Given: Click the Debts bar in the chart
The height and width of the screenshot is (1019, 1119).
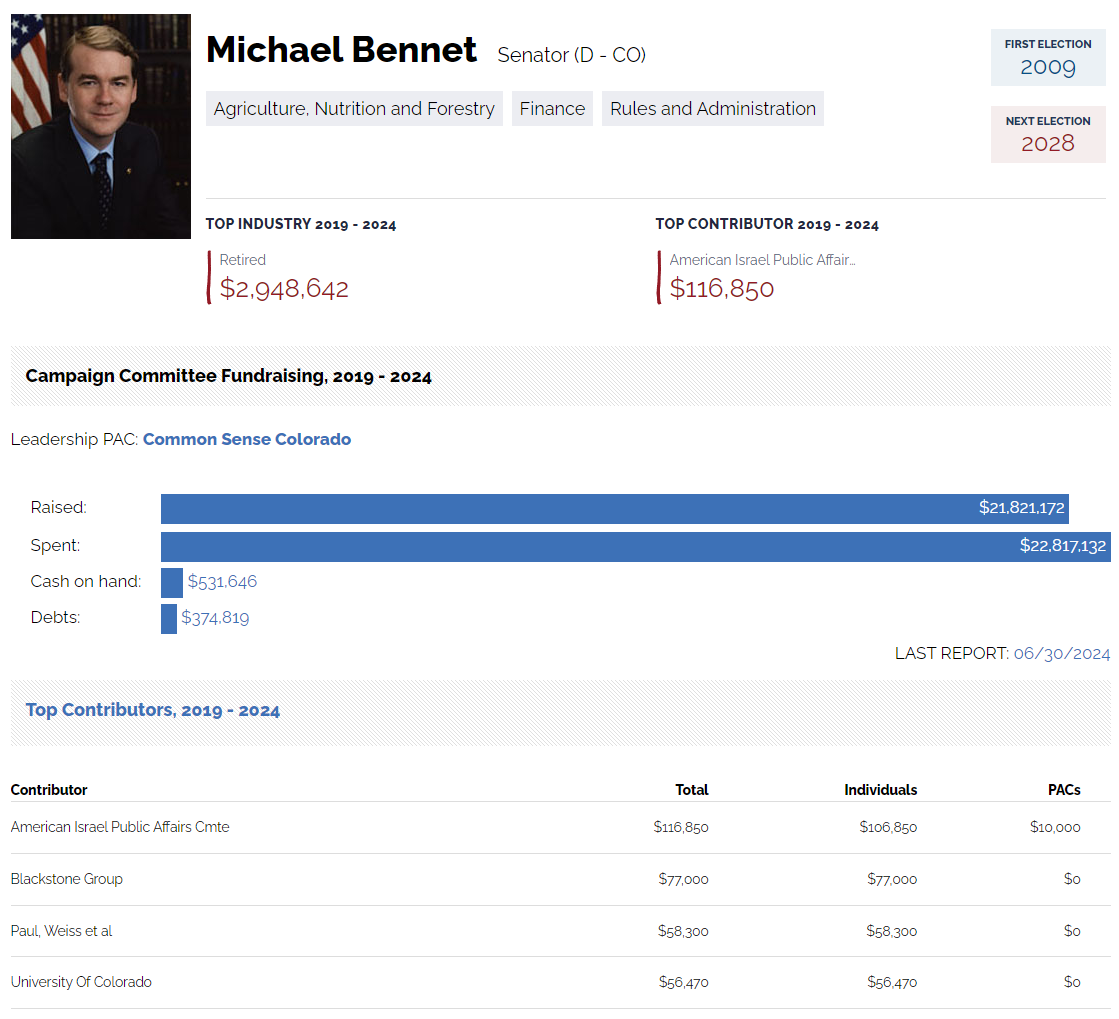Looking at the screenshot, I should click(169, 618).
